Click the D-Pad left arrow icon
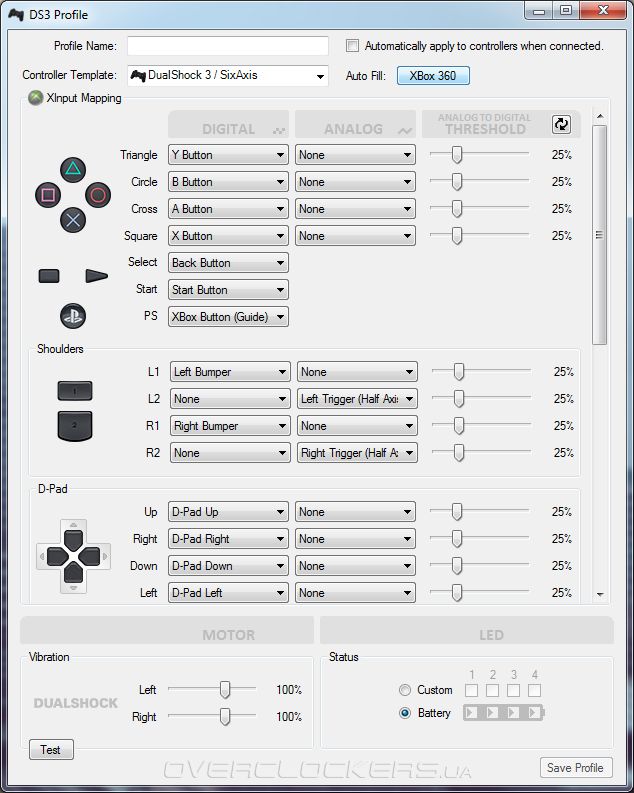 (57, 557)
